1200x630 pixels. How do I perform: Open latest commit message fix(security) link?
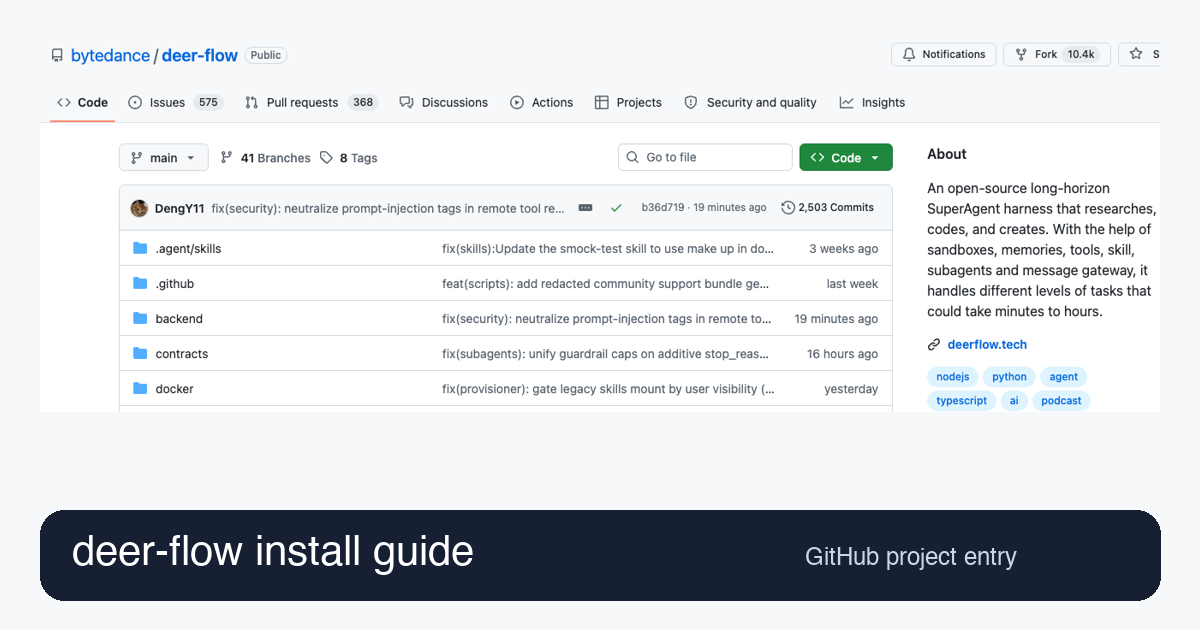tap(388, 208)
